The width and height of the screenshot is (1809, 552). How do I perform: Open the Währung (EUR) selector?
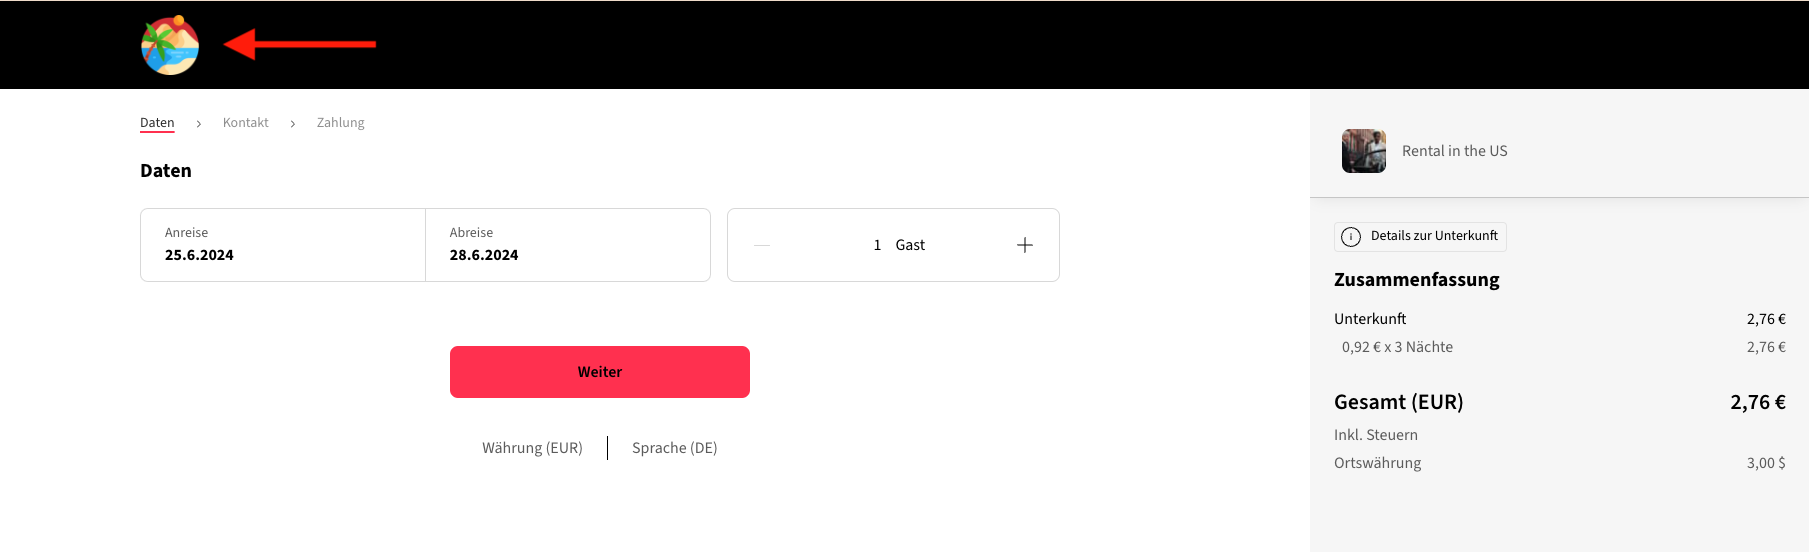click(532, 448)
